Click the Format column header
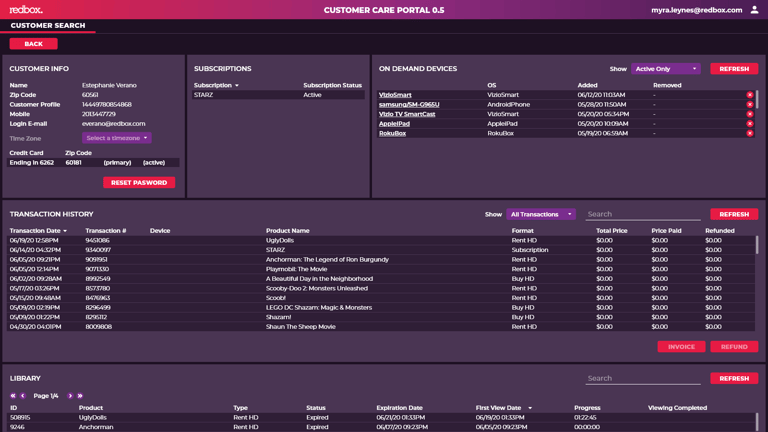Image resolution: width=768 pixels, height=432 pixels. click(523, 231)
